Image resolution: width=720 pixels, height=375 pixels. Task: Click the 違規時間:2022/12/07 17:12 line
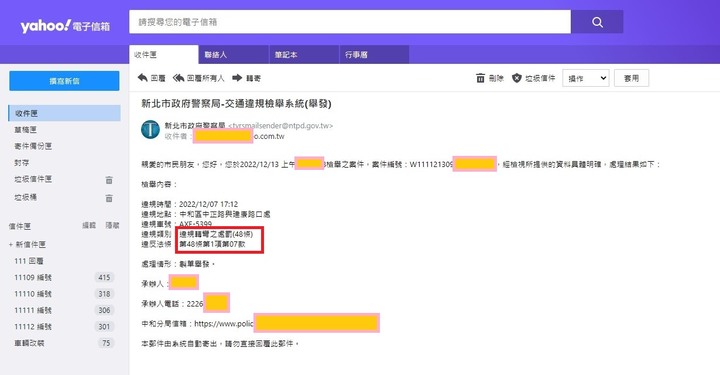[x=190, y=204]
